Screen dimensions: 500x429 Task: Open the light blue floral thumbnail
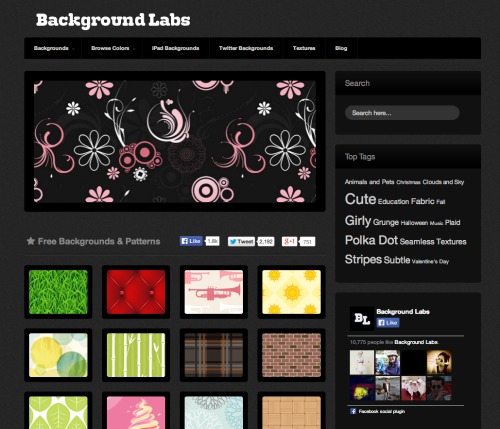214,413
